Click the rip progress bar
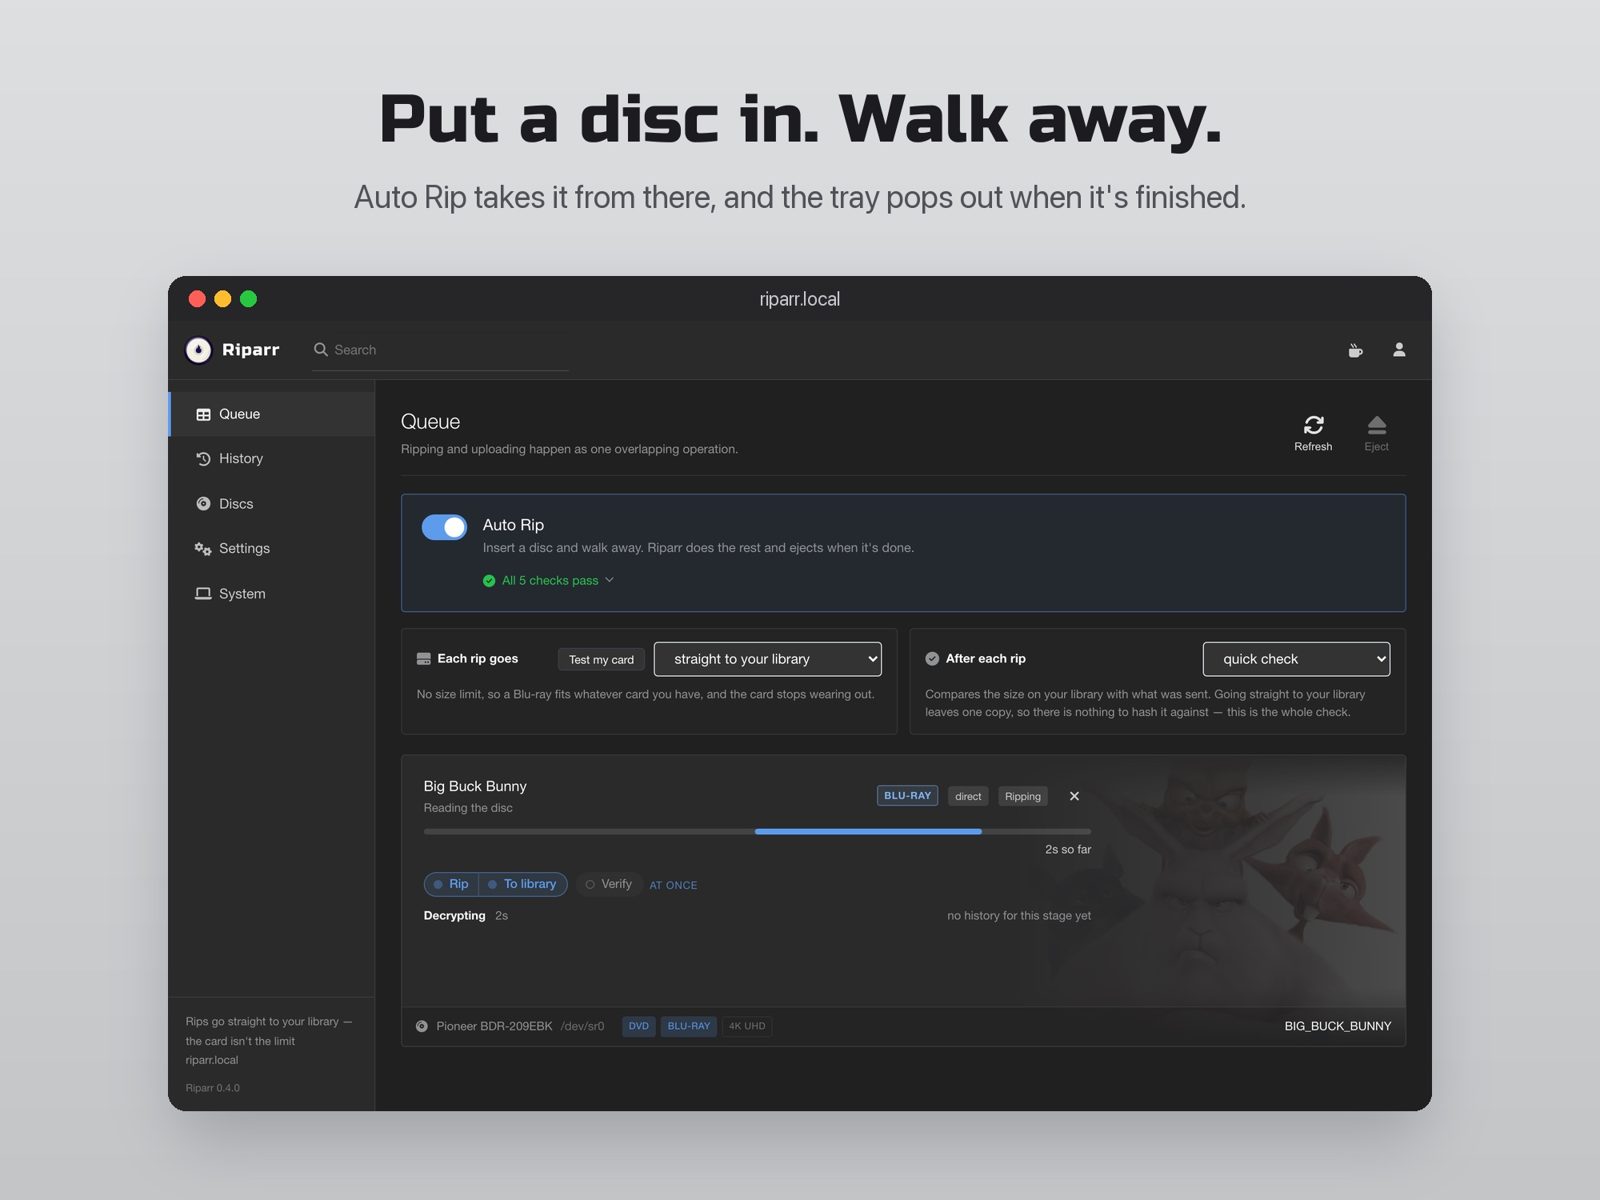1600x1200 pixels. 757,831
